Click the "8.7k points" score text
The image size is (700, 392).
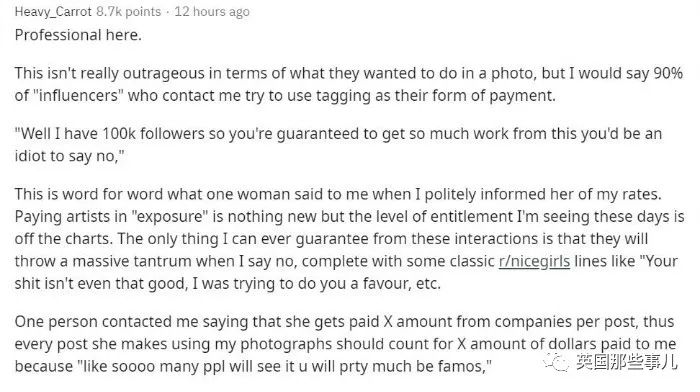point(129,12)
